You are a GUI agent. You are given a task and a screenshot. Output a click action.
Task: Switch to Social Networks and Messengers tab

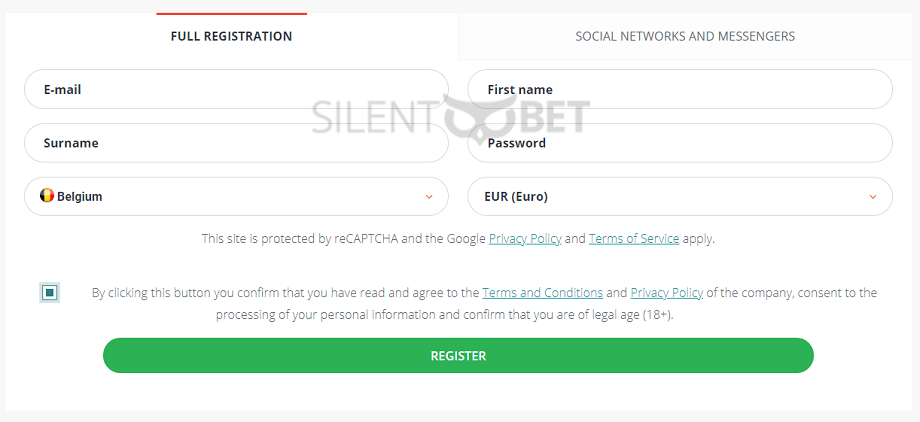tap(685, 36)
